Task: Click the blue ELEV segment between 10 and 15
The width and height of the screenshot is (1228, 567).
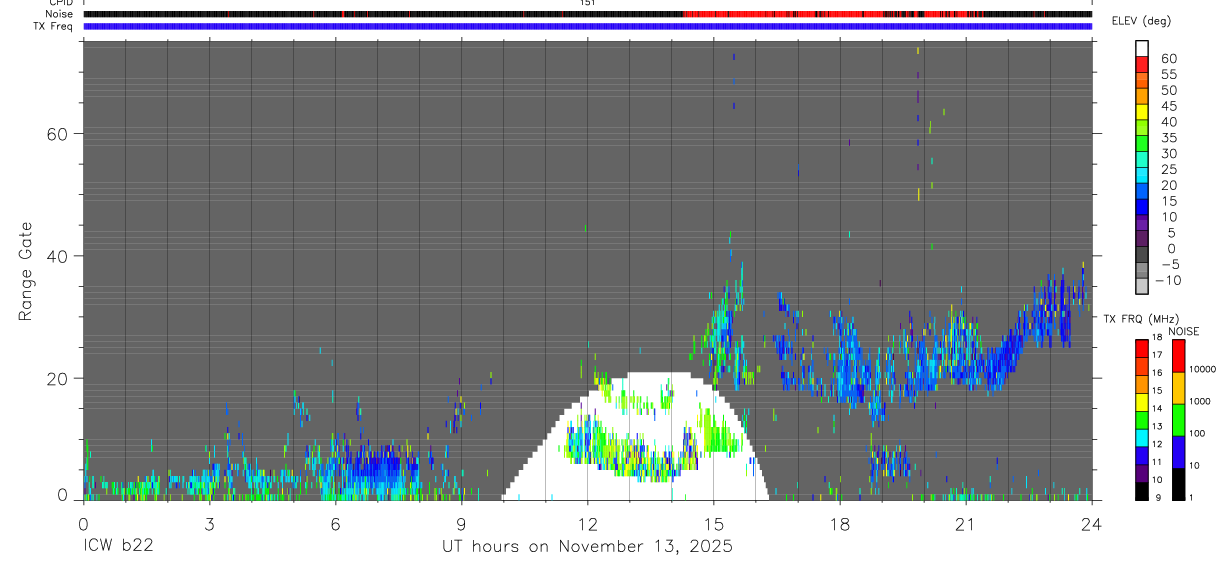Action: click(1142, 207)
